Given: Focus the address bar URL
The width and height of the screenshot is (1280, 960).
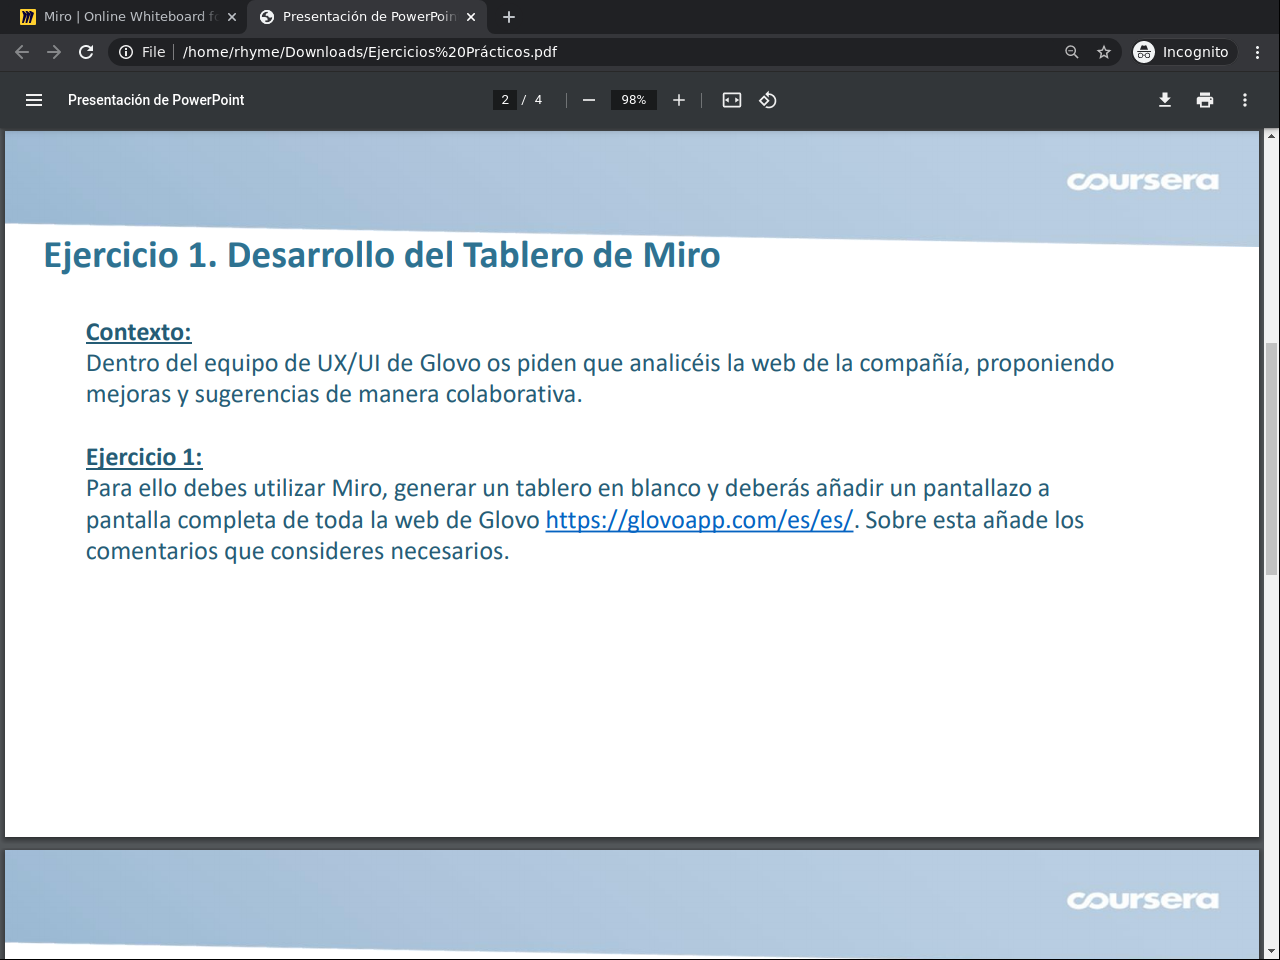Looking at the screenshot, I should (x=370, y=52).
